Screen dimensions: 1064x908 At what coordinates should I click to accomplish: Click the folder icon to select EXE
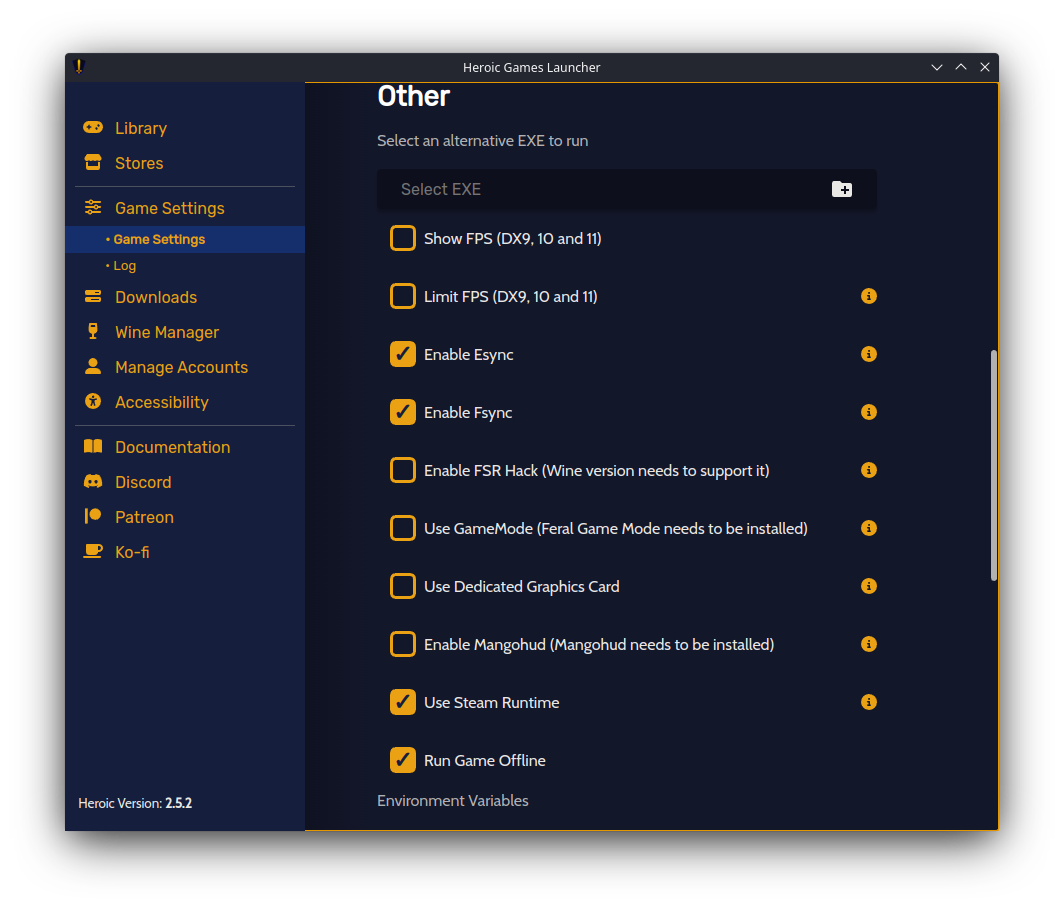pyautogui.click(x=842, y=189)
